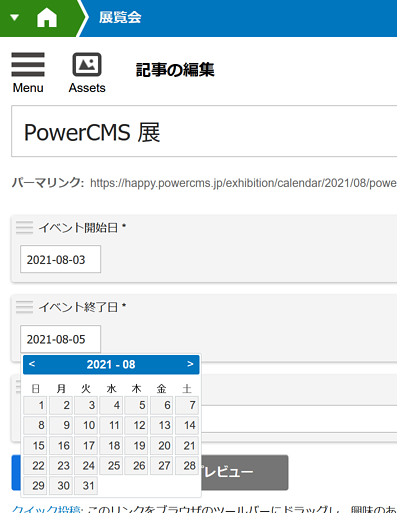Open the dropdown triangle beside home icon
The image size is (397, 513).
[x=14, y=17]
